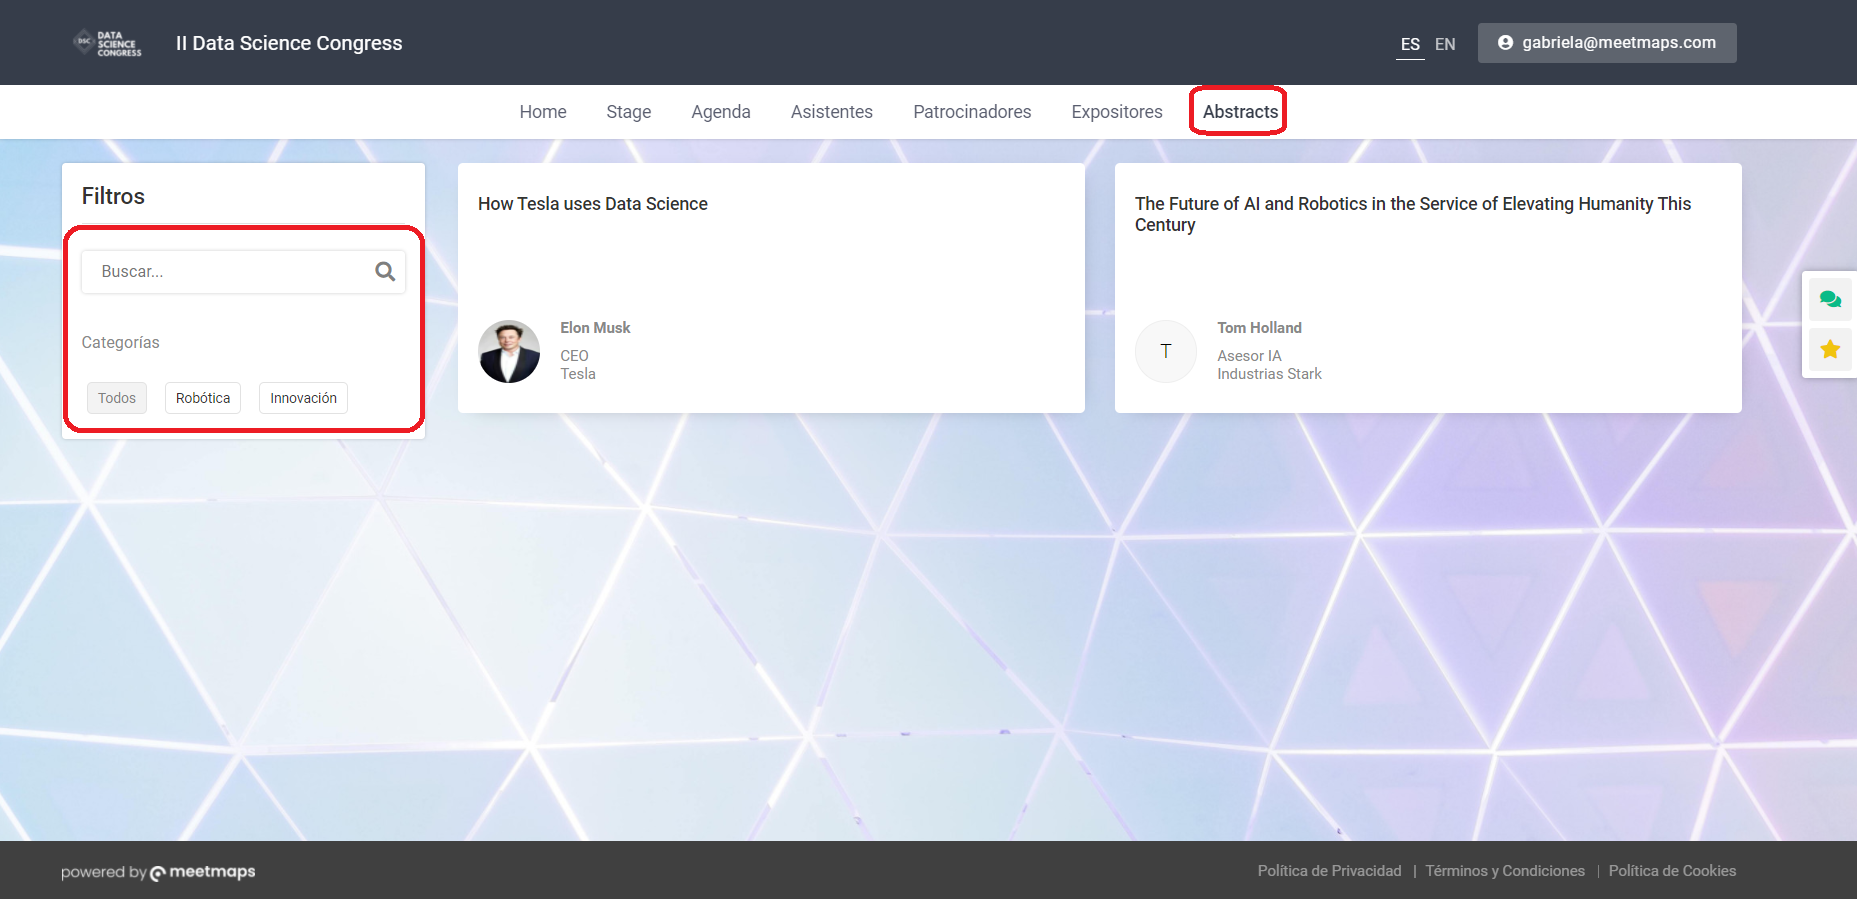The height and width of the screenshot is (899, 1857).
Task: Click the user avatar icon beside the email
Action: click(1505, 42)
